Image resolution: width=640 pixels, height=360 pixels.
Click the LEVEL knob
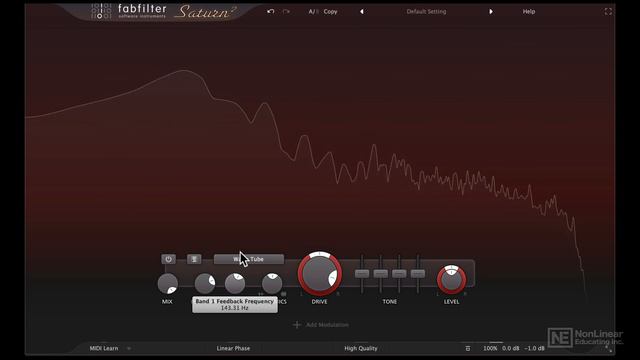pos(451,280)
